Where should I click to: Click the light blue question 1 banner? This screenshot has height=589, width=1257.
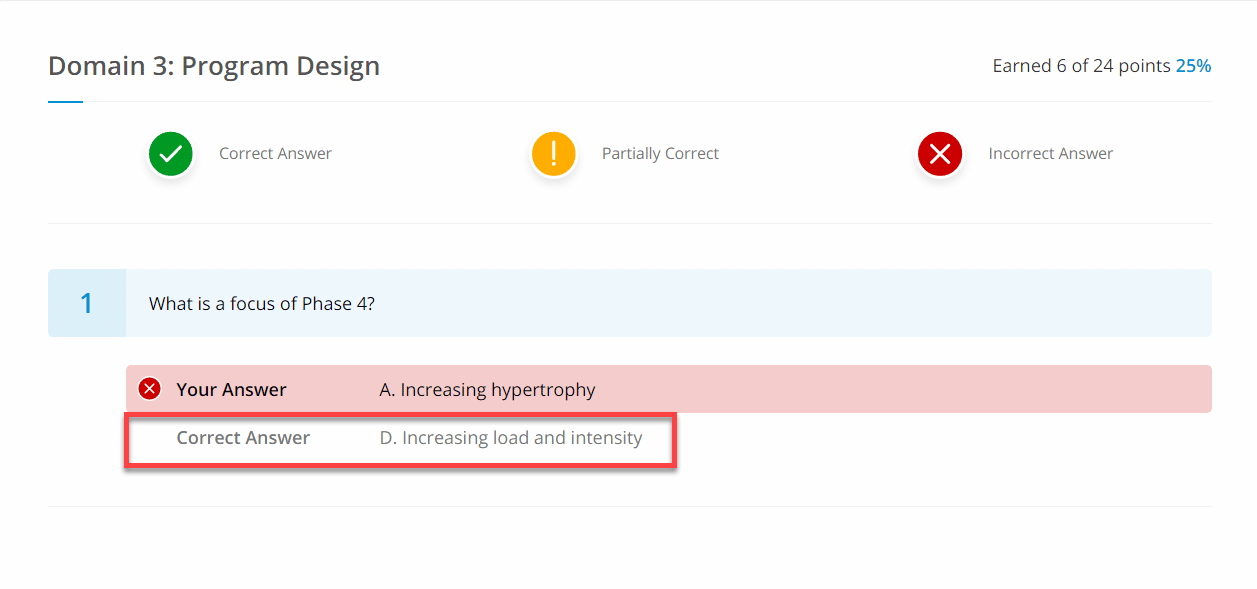click(x=630, y=303)
